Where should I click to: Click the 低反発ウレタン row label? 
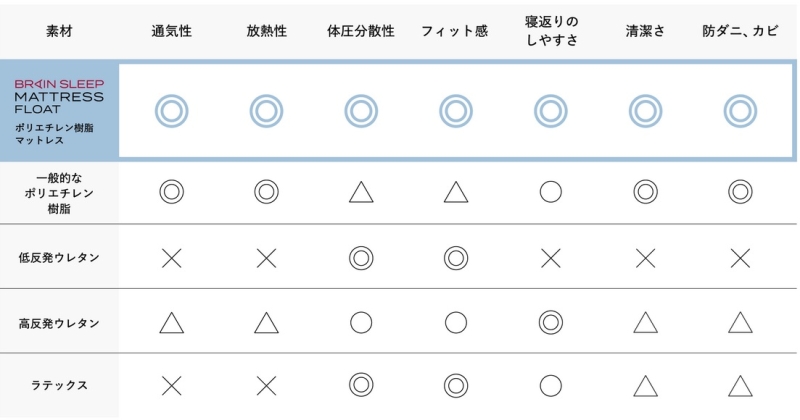(x=59, y=258)
